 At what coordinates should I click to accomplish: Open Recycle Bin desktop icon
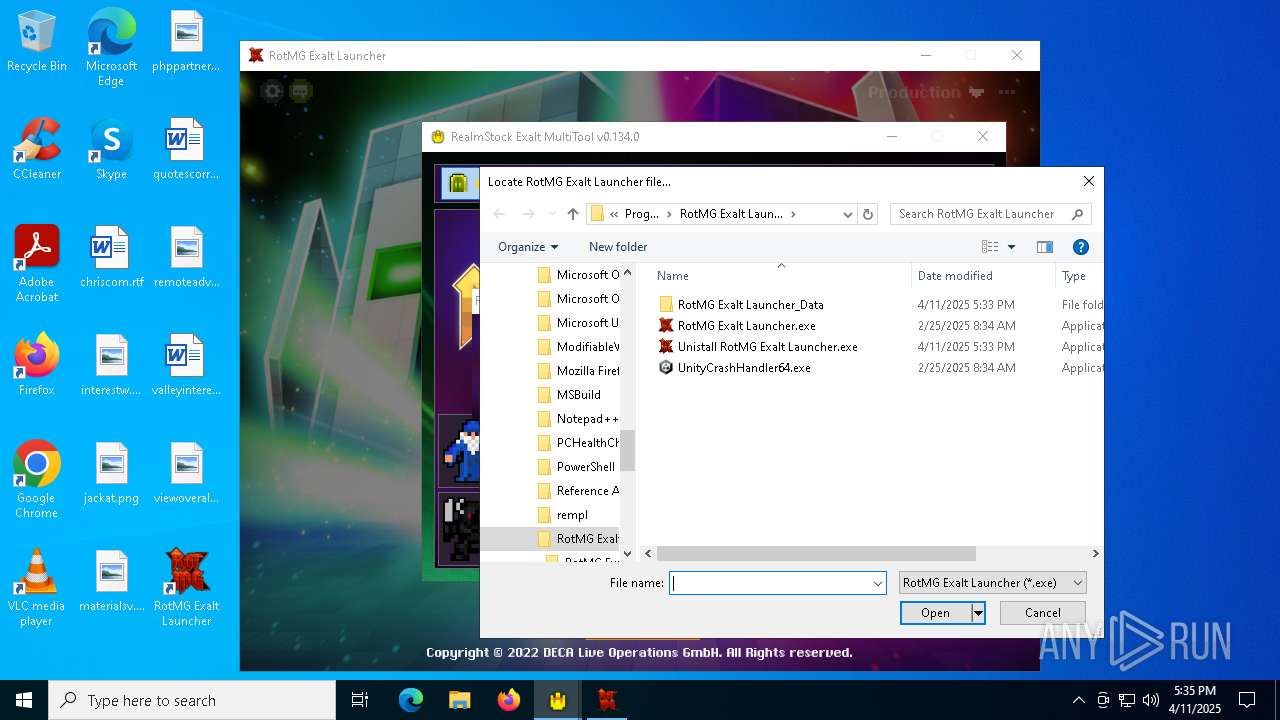[37, 42]
